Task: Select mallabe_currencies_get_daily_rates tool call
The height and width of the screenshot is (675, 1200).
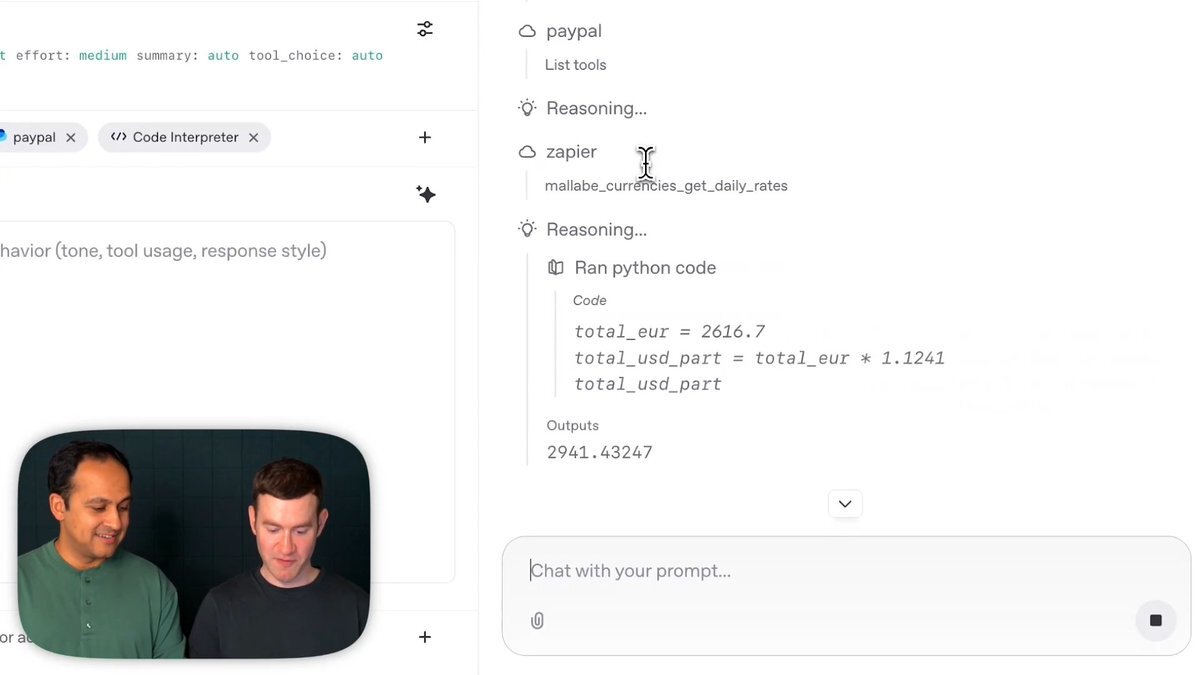Action: tap(666, 186)
